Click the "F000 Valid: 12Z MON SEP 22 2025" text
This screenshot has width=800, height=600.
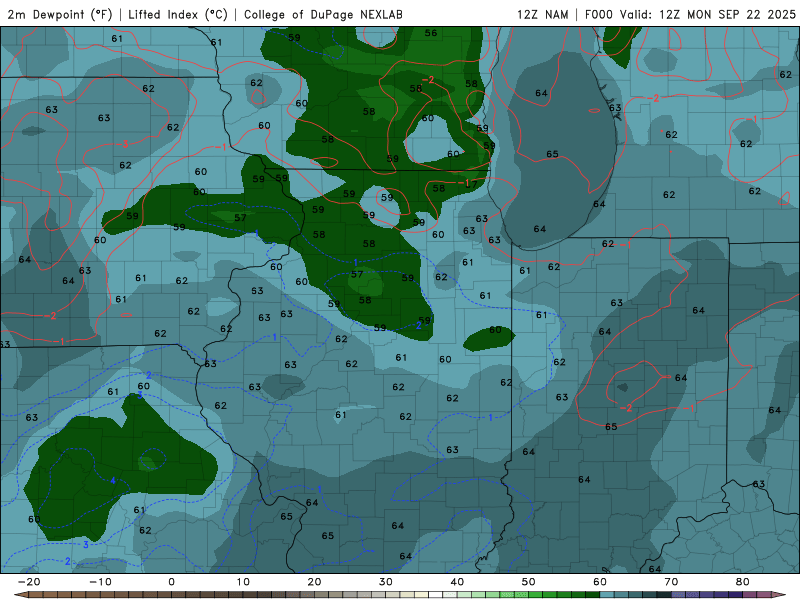690,14
